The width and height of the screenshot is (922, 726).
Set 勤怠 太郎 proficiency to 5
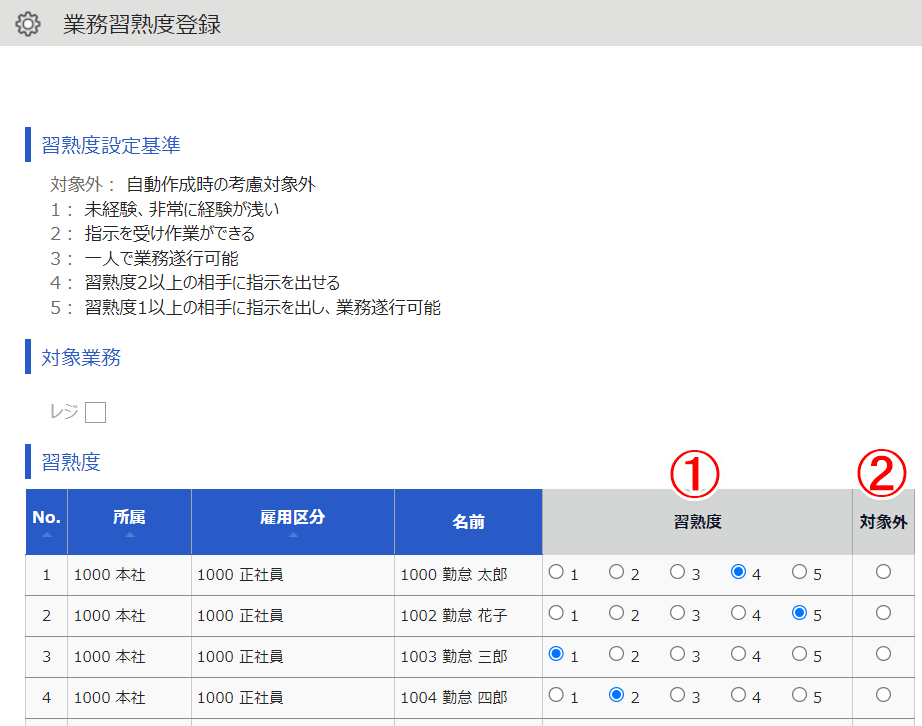[x=799, y=572]
